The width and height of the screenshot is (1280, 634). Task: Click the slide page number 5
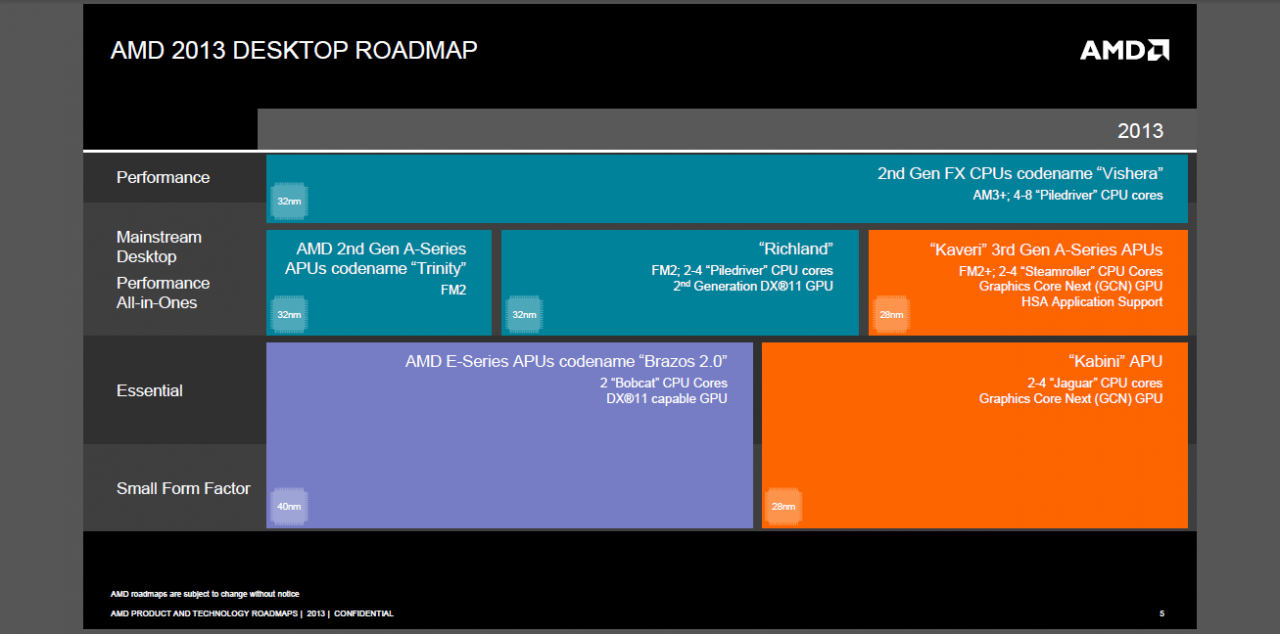click(x=1161, y=613)
